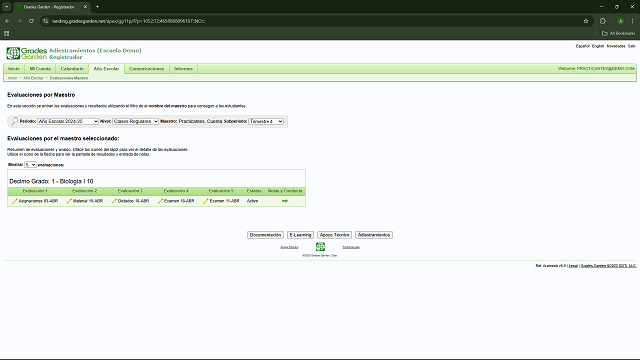This screenshot has width=640, height=360.
Task: Go to Comunicaciones tab
Action: [x=147, y=69]
